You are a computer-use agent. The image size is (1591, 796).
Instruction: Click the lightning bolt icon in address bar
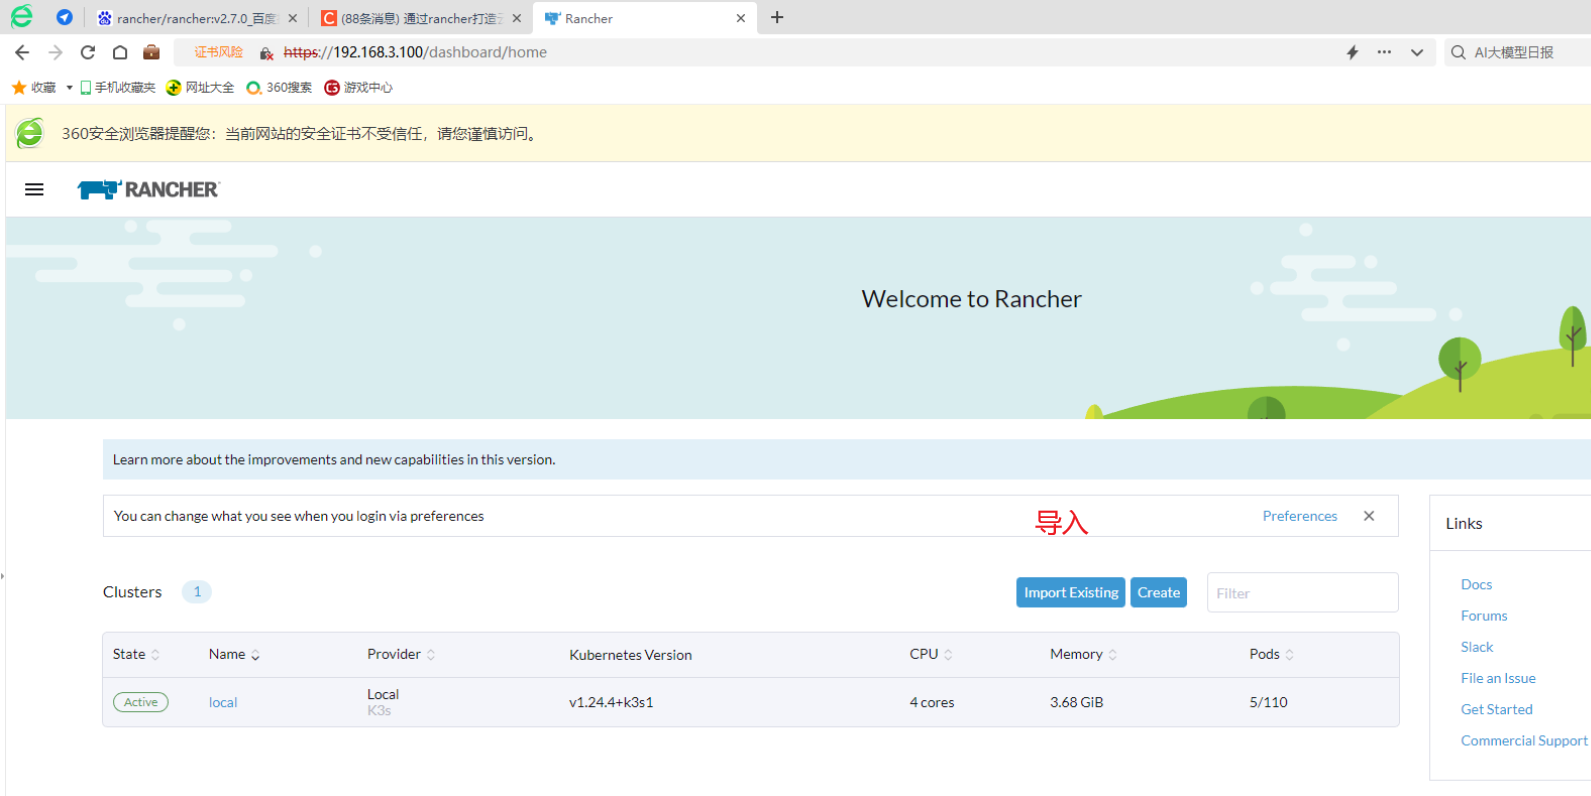pos(1352,52)
